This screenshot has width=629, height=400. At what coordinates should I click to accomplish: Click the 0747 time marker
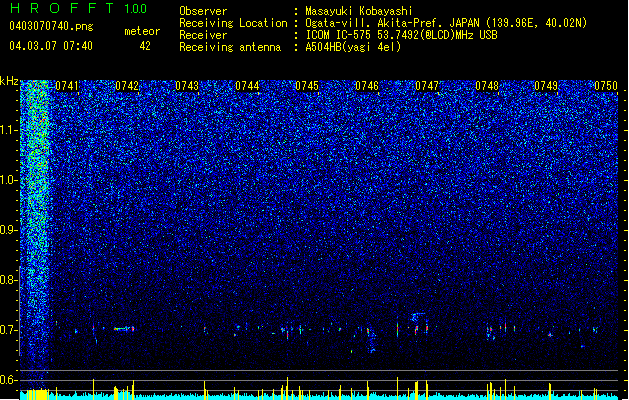pyautogui.click(x=427, y=86)
